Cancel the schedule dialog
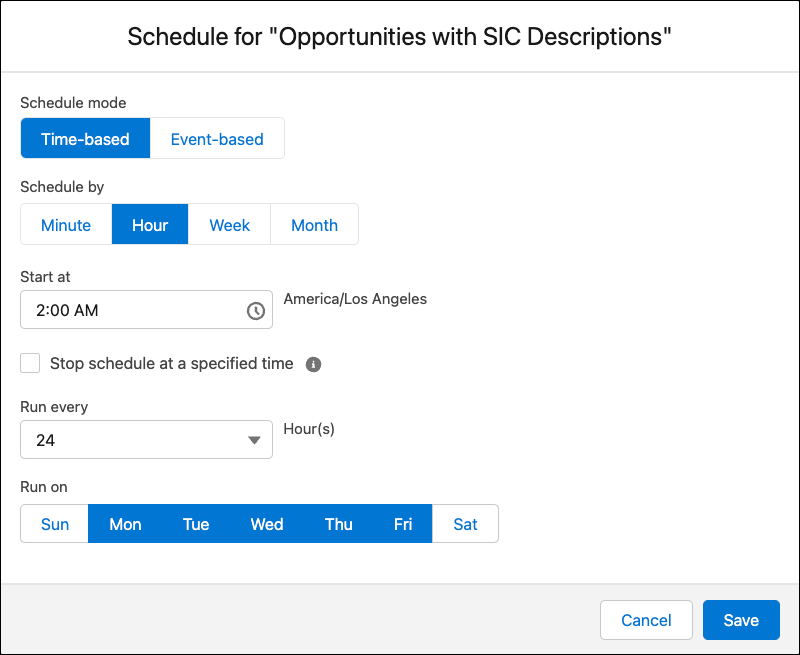800x655 pixels. coord(646,620)
